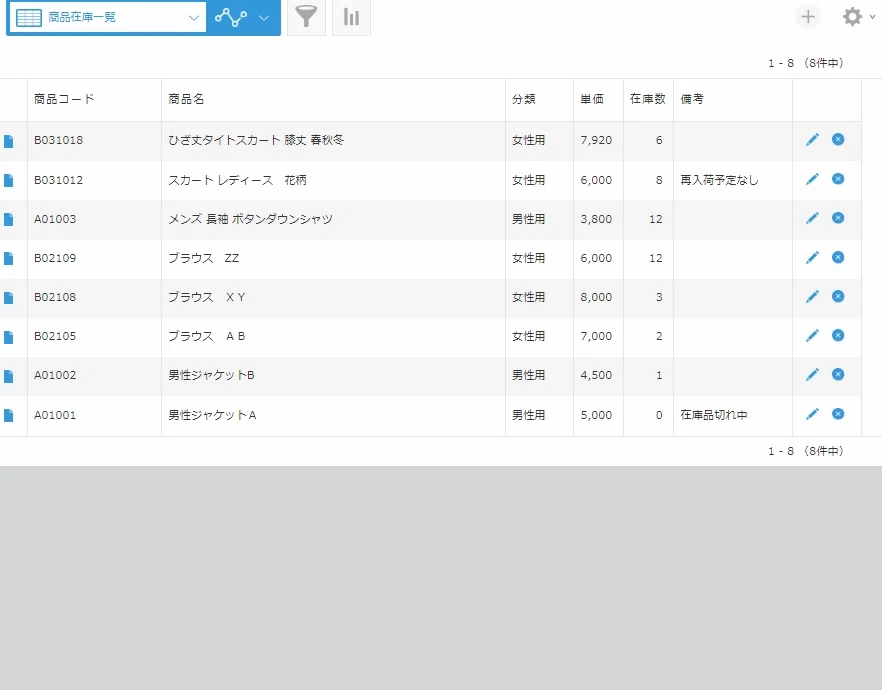Select product name ひざ丈タイトスカート 膝丈 春秋冬
Image resolution: width=882 pixels, height=690 pixels.
point(256,140)
